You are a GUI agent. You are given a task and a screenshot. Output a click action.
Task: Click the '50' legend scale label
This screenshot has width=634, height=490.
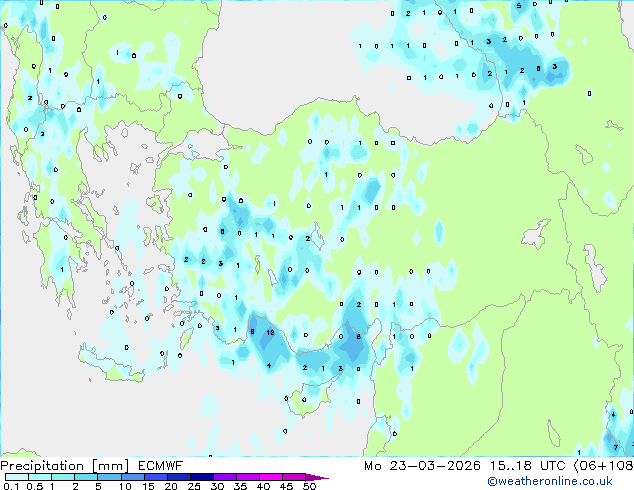coord(310,486)
